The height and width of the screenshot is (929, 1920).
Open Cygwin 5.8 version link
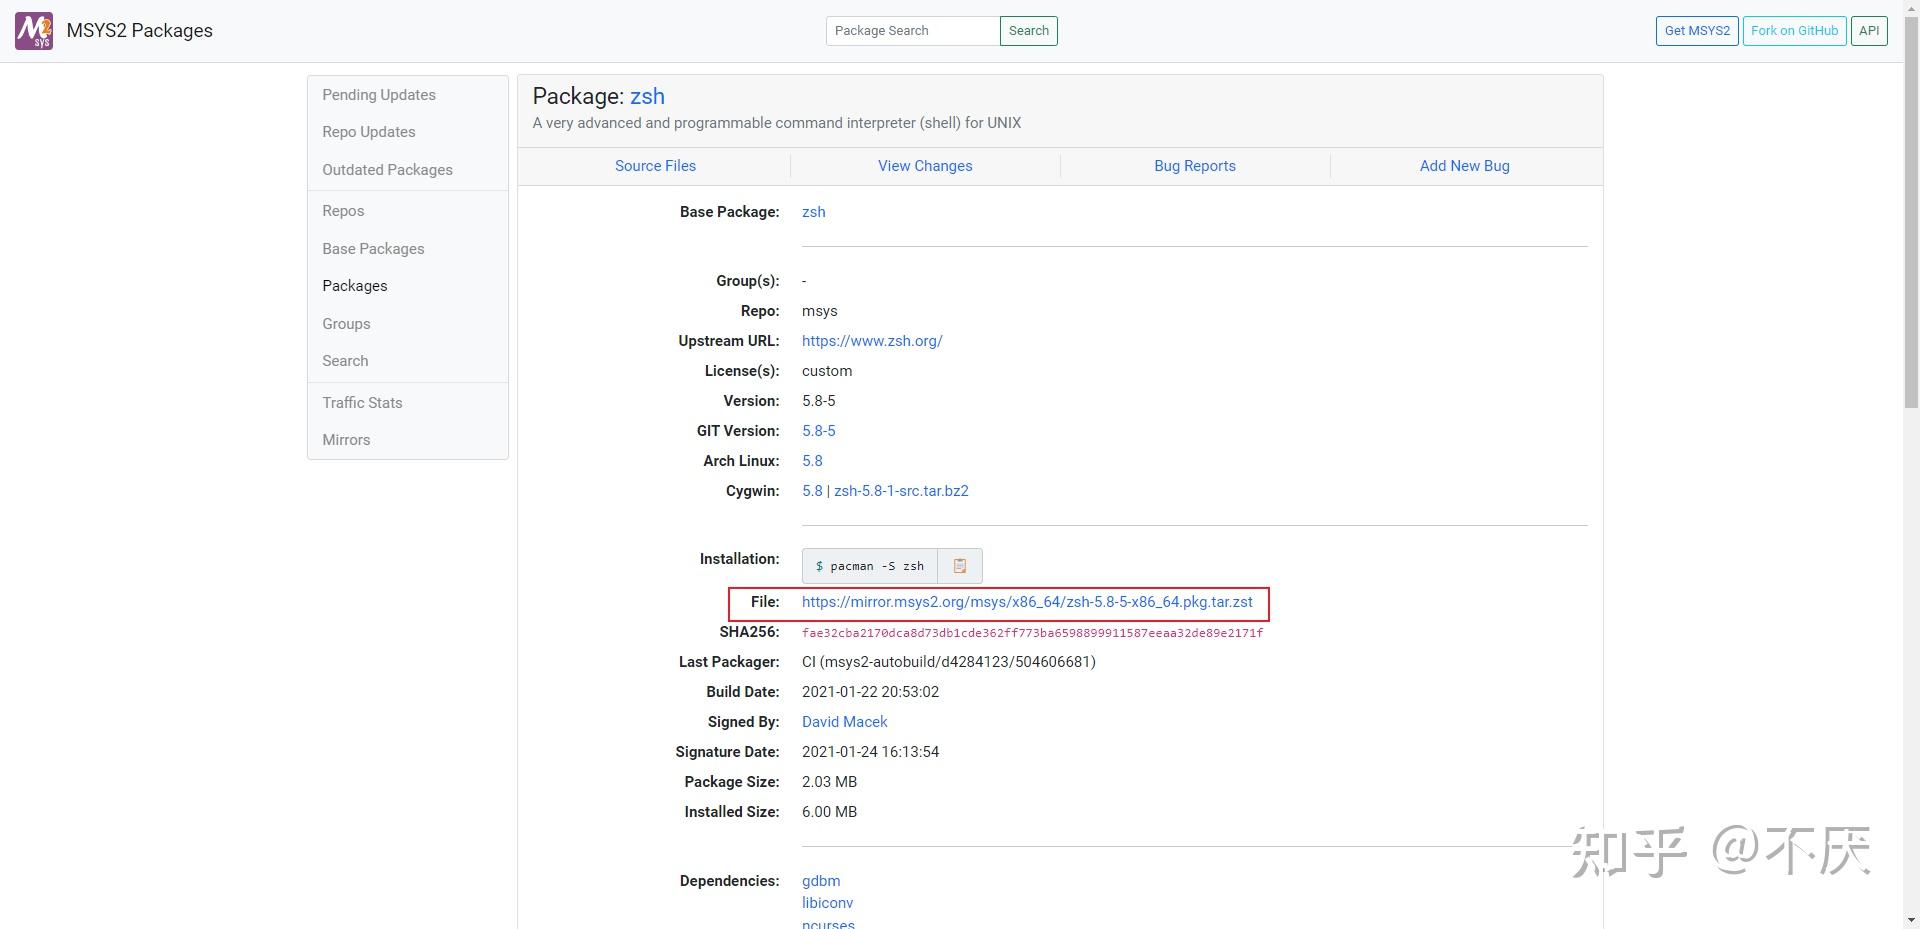[x=812, y=491]
